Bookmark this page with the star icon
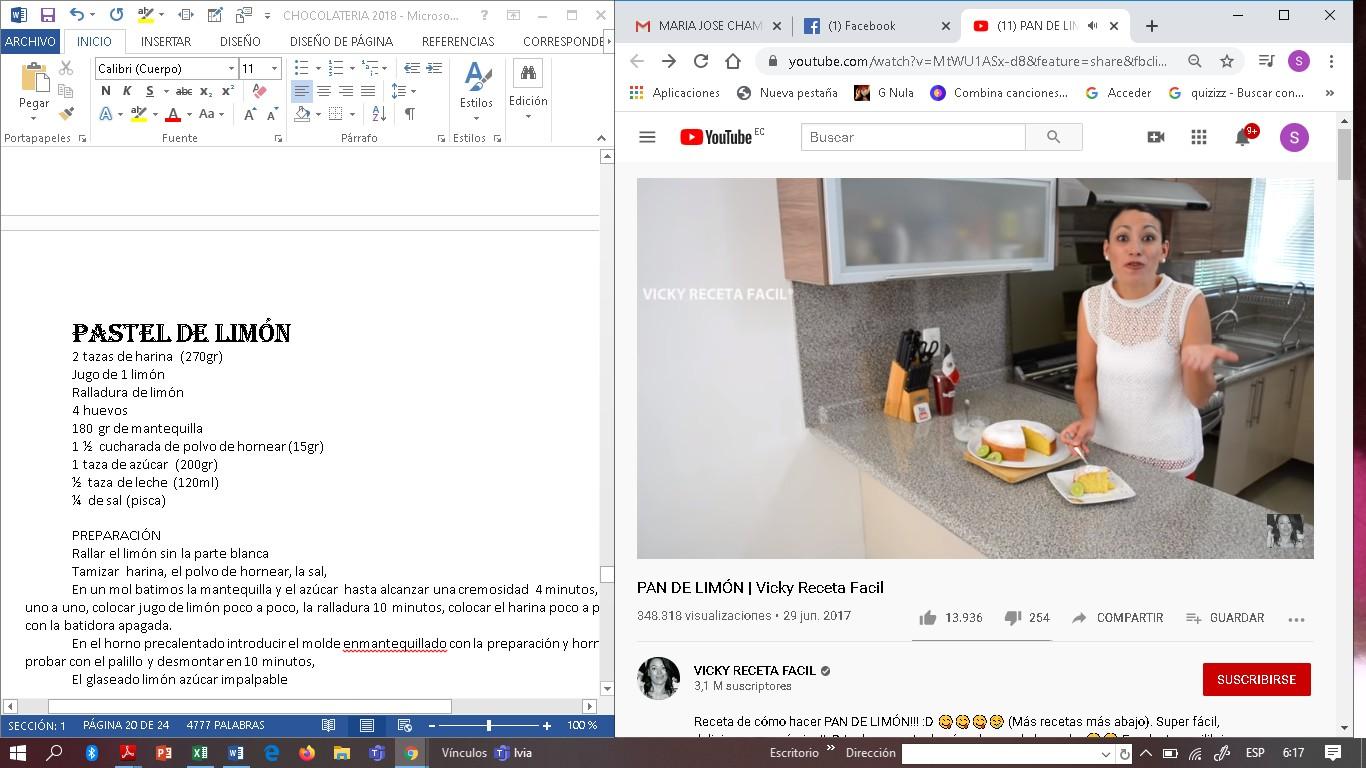This screenshot has width=1366, height=768. (1227, 61)
